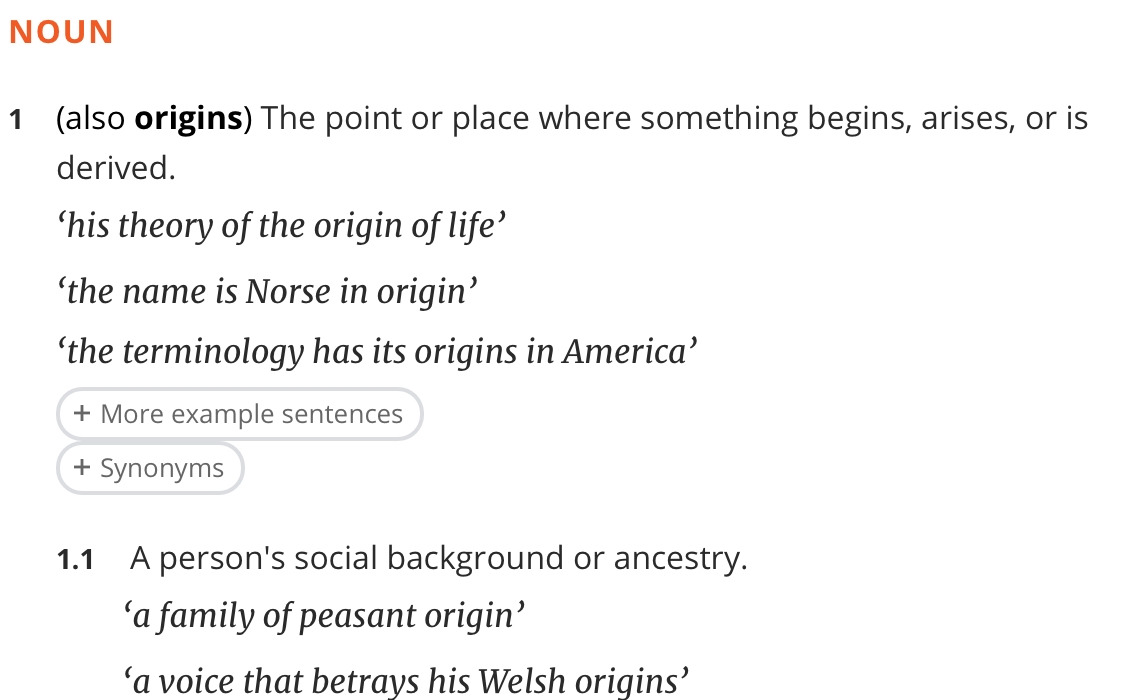Click the bold word origins
Viewport: 1128px width, 700px height.
[189, 117]
